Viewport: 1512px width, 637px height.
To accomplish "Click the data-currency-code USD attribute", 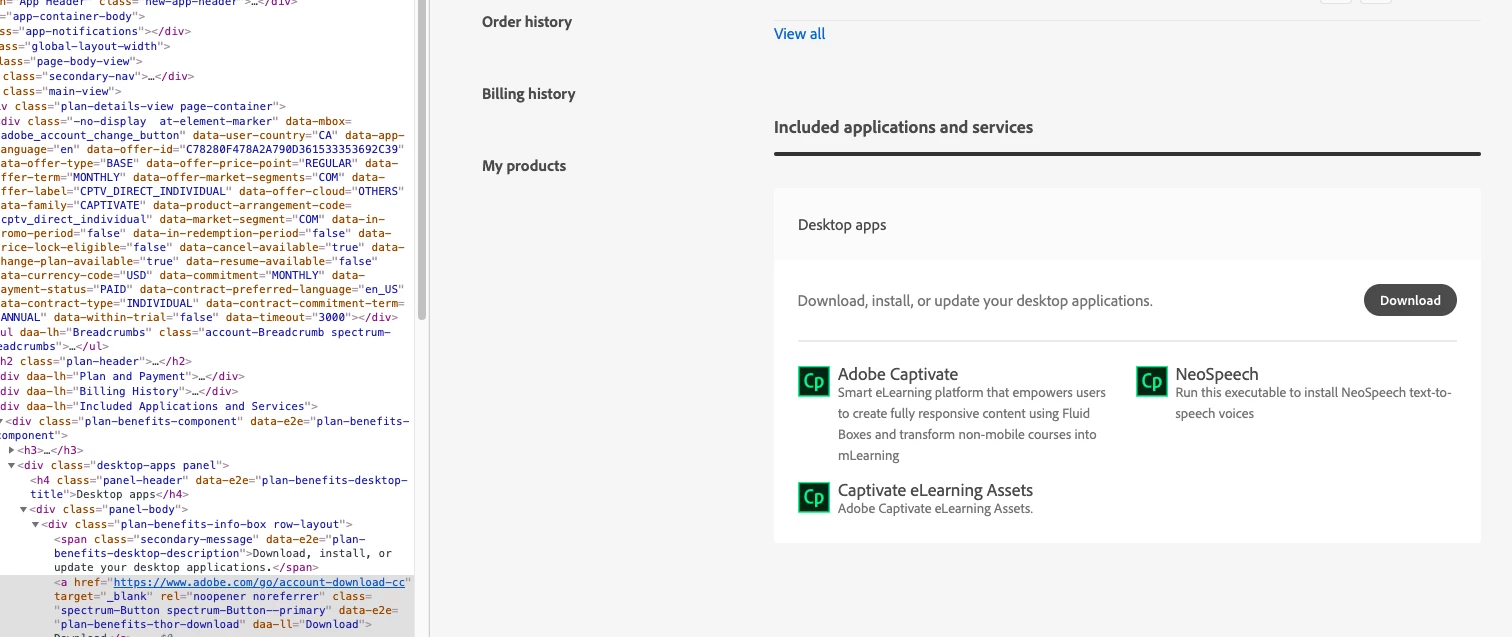I will coord(76,274).
